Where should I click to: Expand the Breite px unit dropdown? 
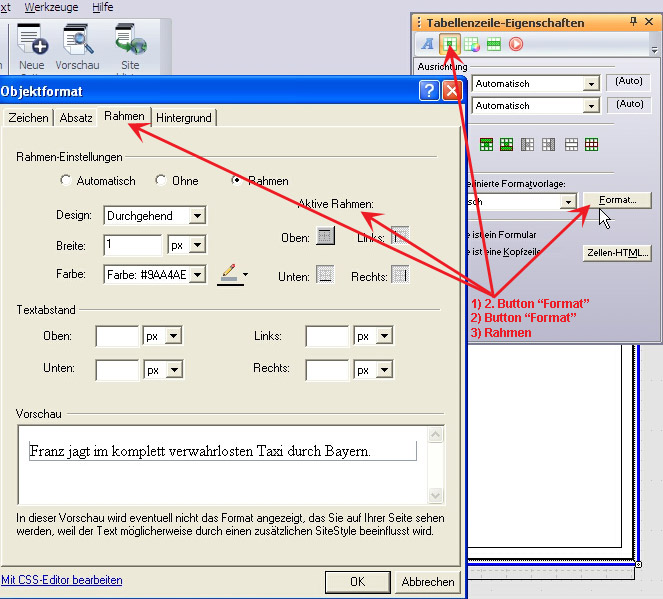(186, 245)
